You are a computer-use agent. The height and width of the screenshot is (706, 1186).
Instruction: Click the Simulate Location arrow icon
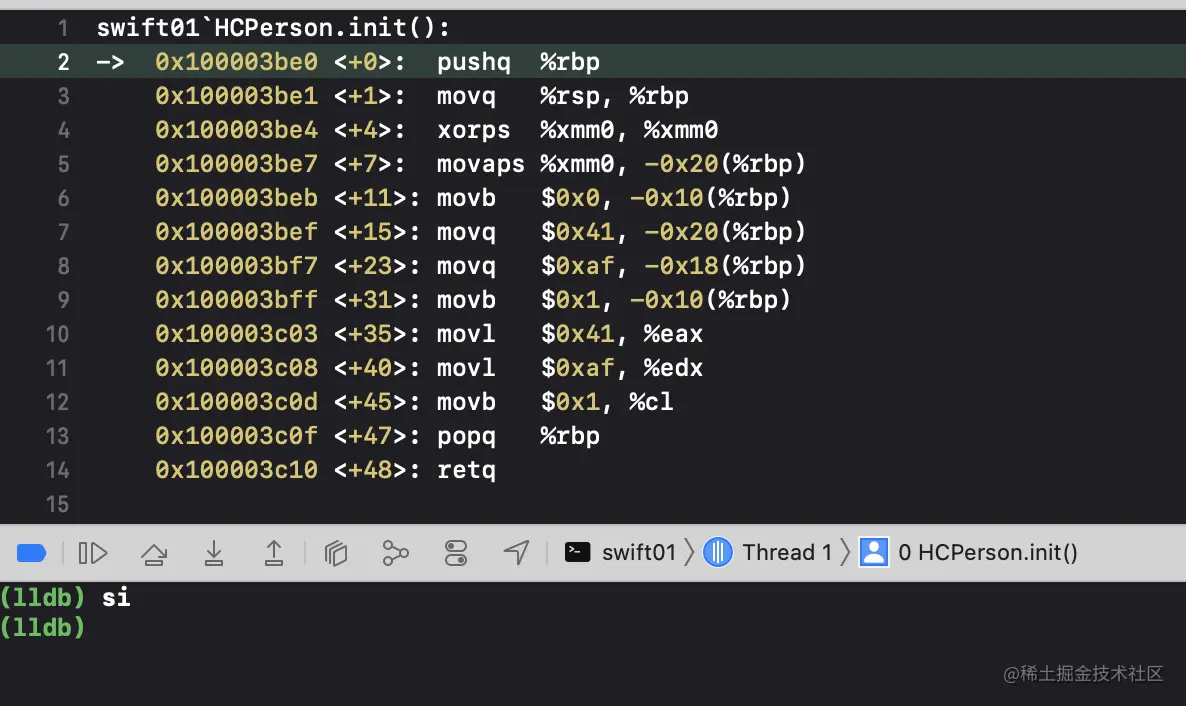(516, 552)
